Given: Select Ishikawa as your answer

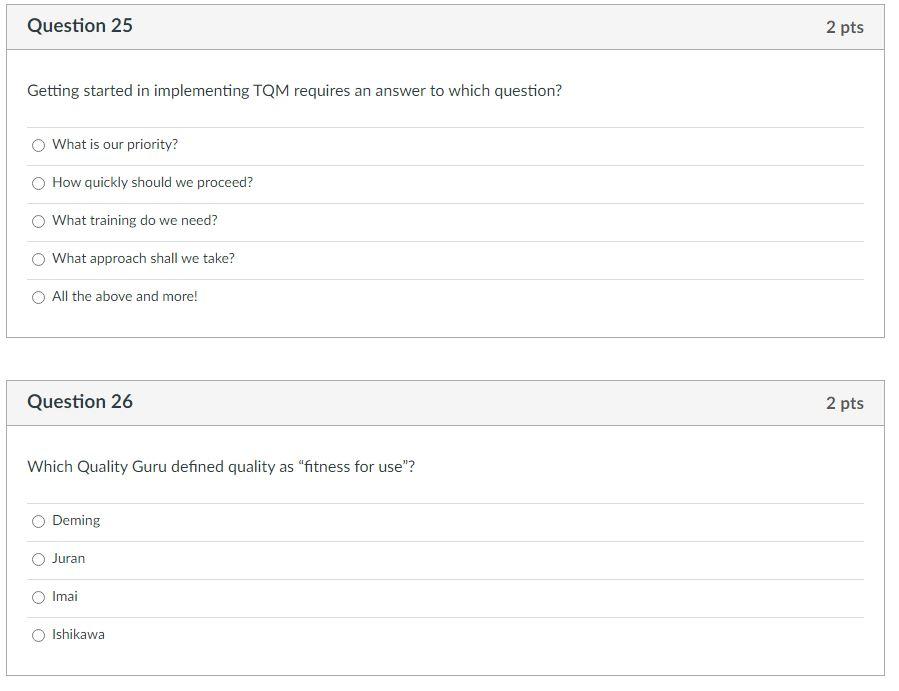Looking at the screenshot, I should [x=38, y=635].
